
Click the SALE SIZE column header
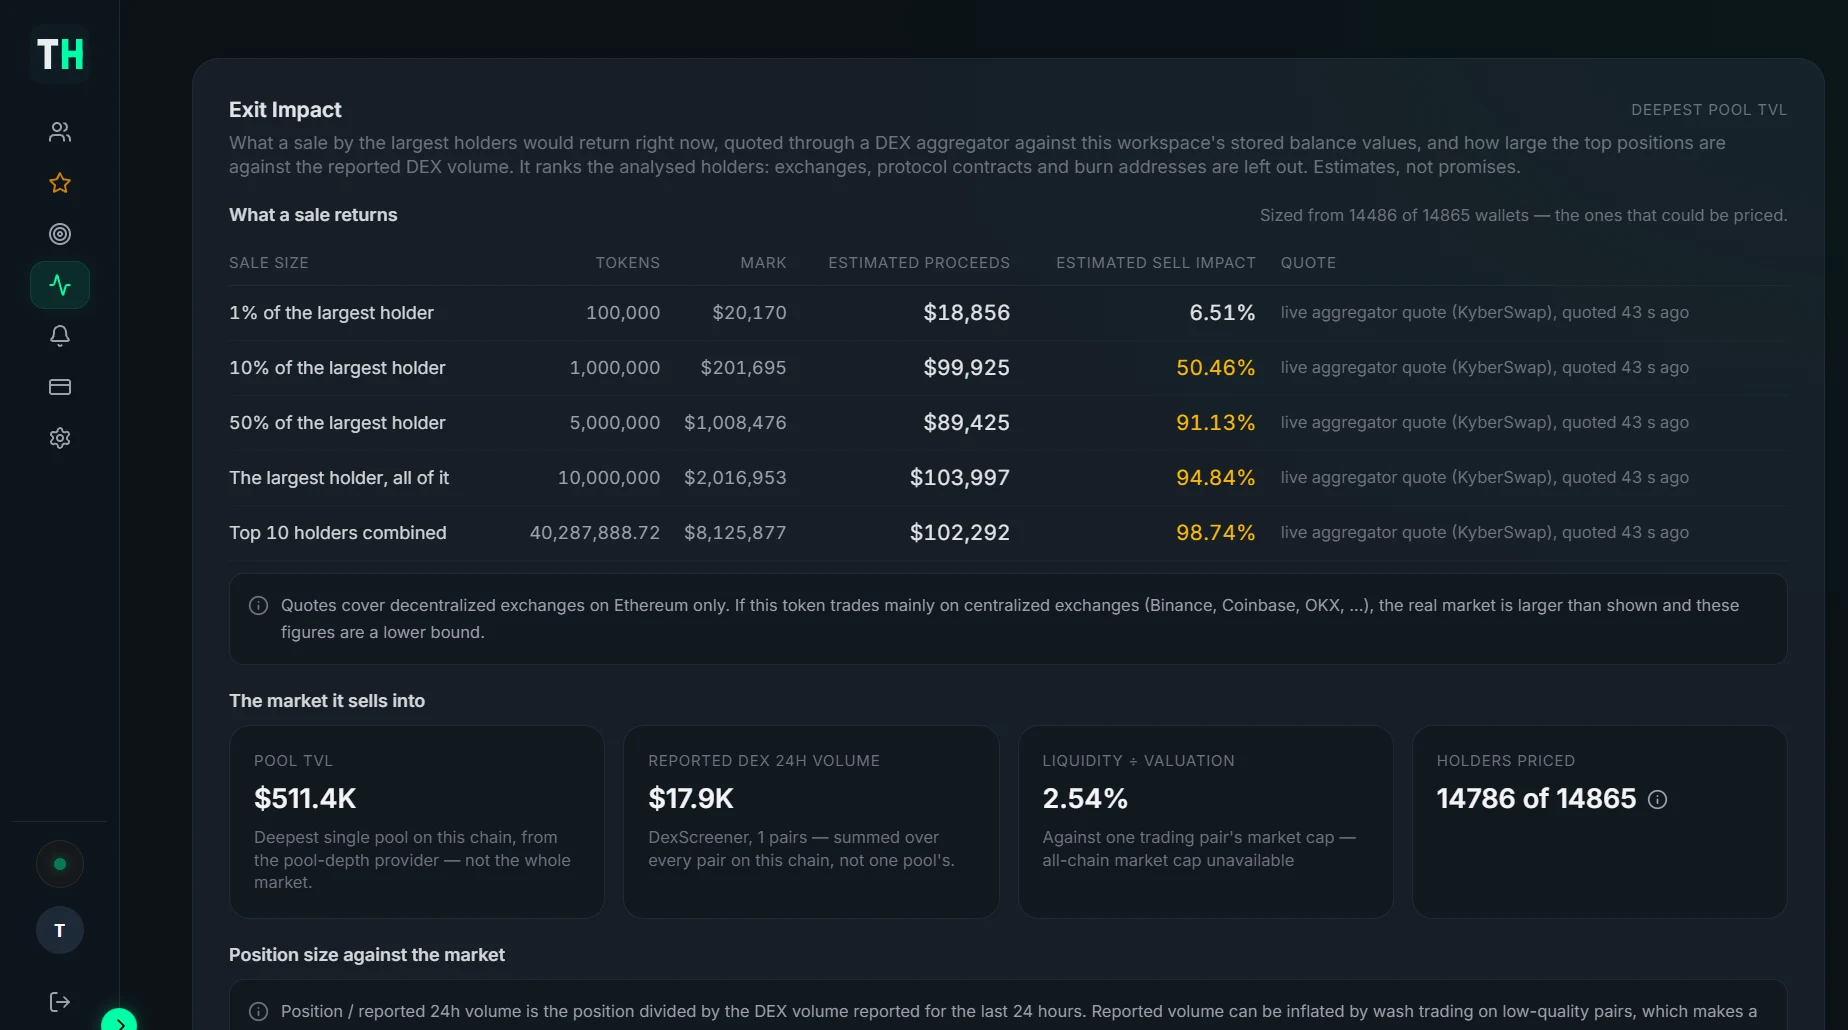(269, 263)
